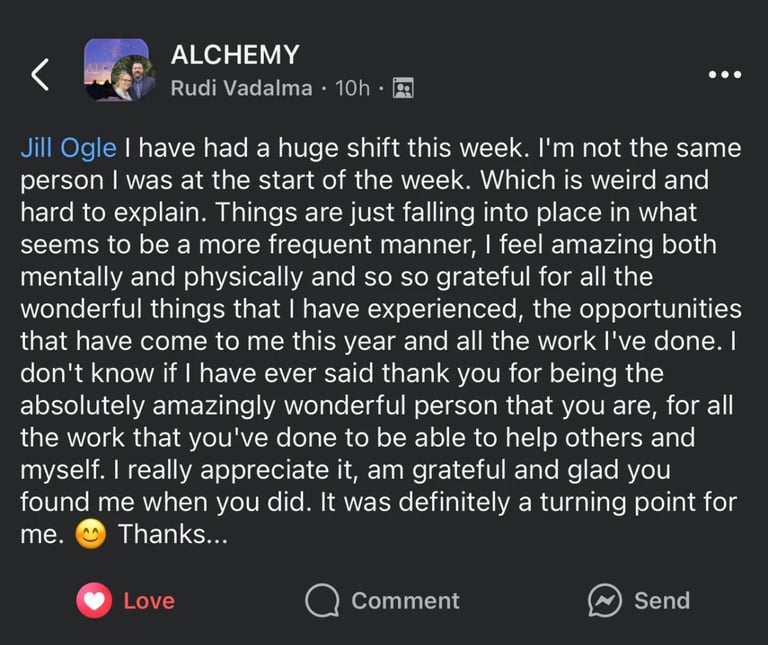Open the circular profile photo of the poster
Image resolution: width=768 pixels, height=645 pixels.
(x=133, y=78)
